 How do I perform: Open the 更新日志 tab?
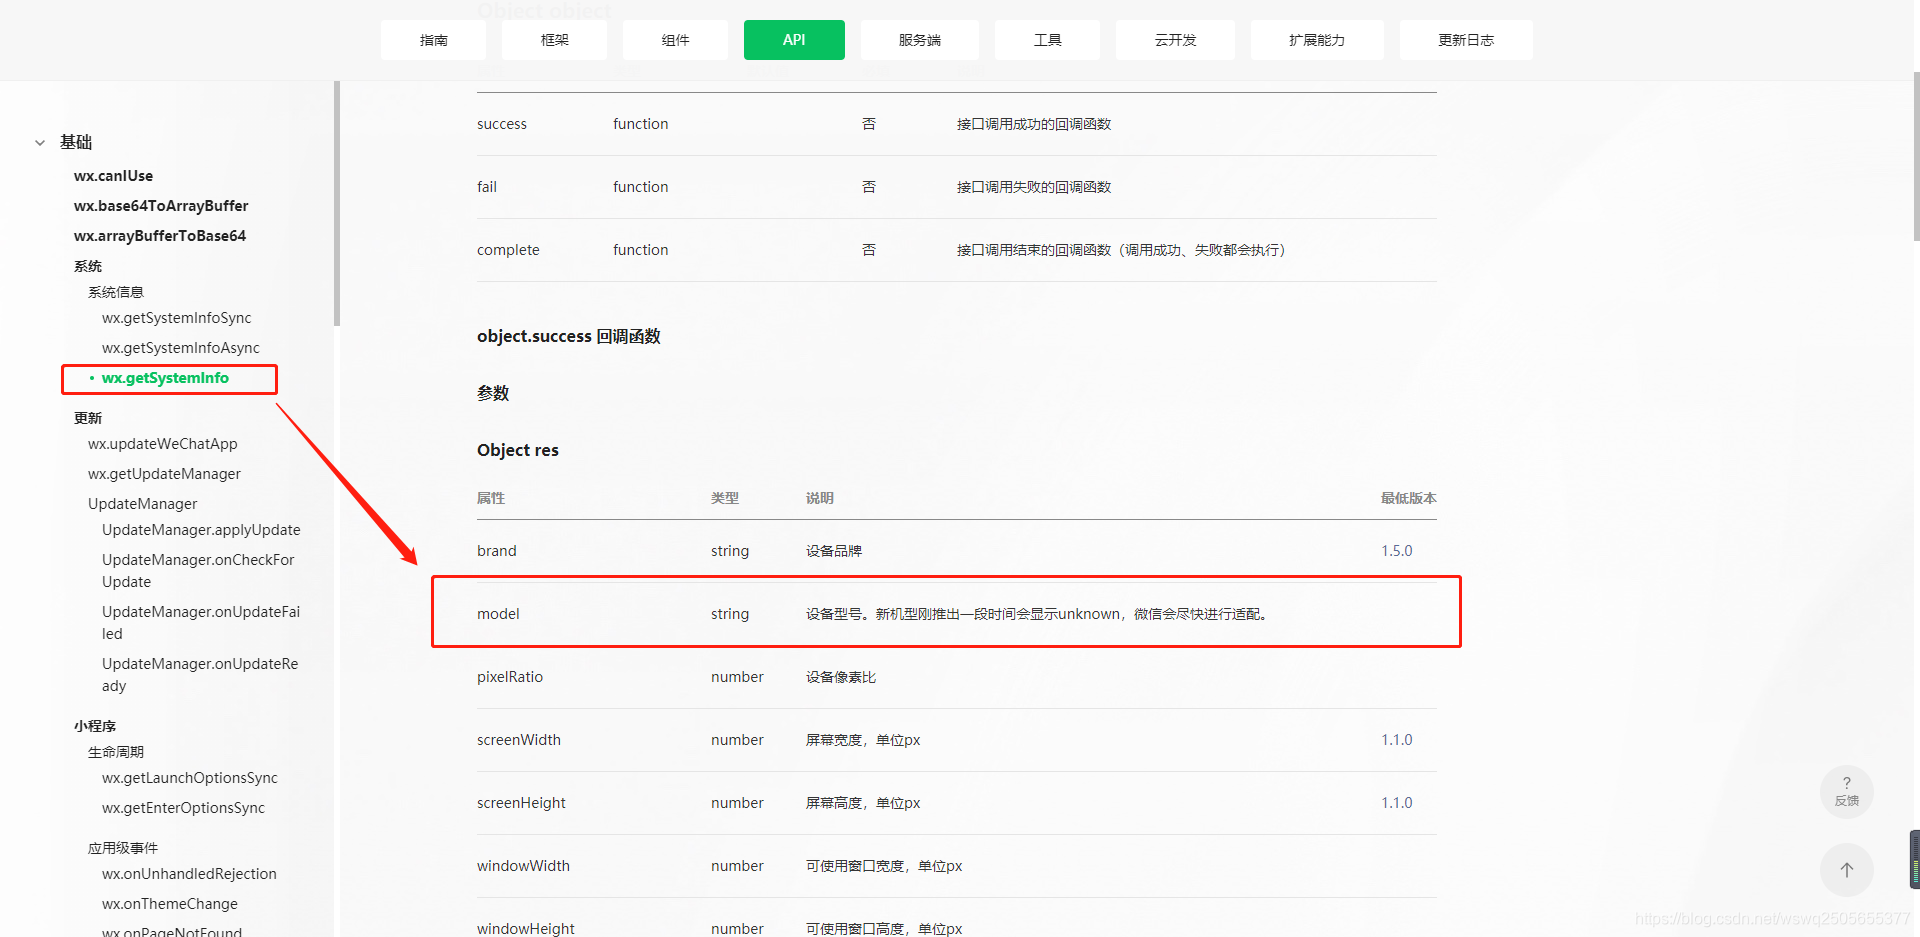1465,40
